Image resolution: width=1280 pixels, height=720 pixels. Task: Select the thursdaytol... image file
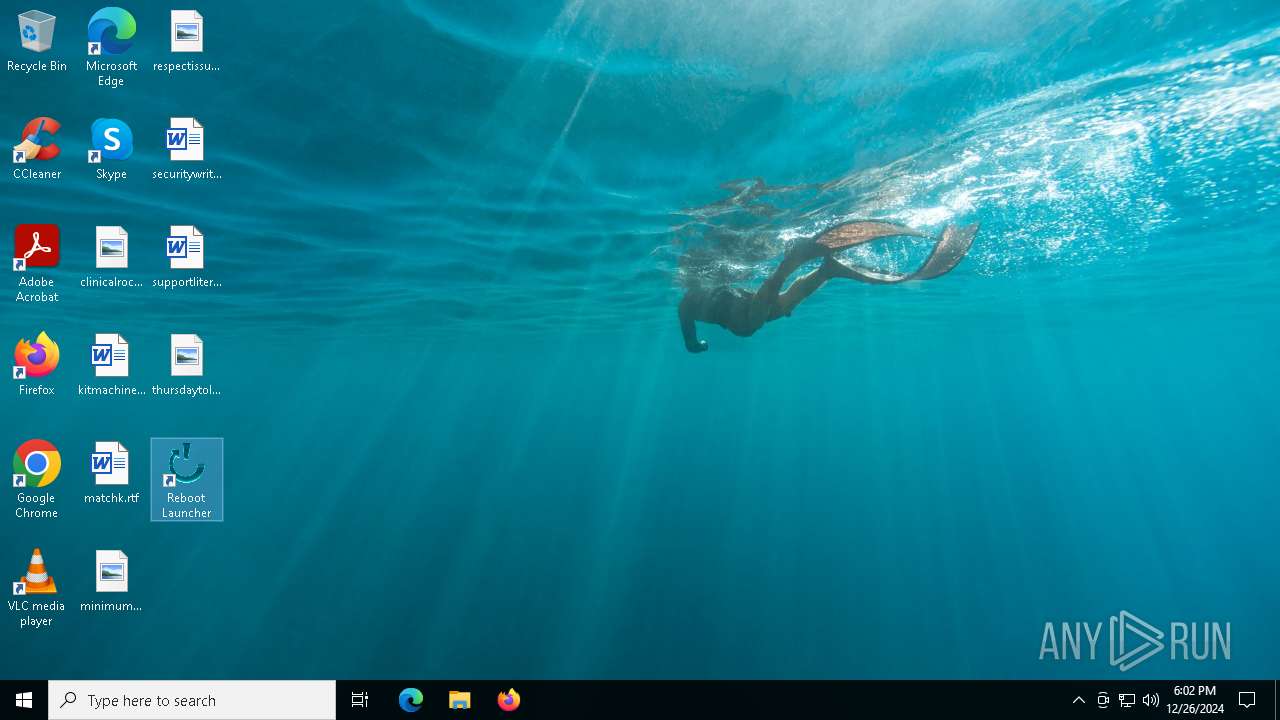186,366
